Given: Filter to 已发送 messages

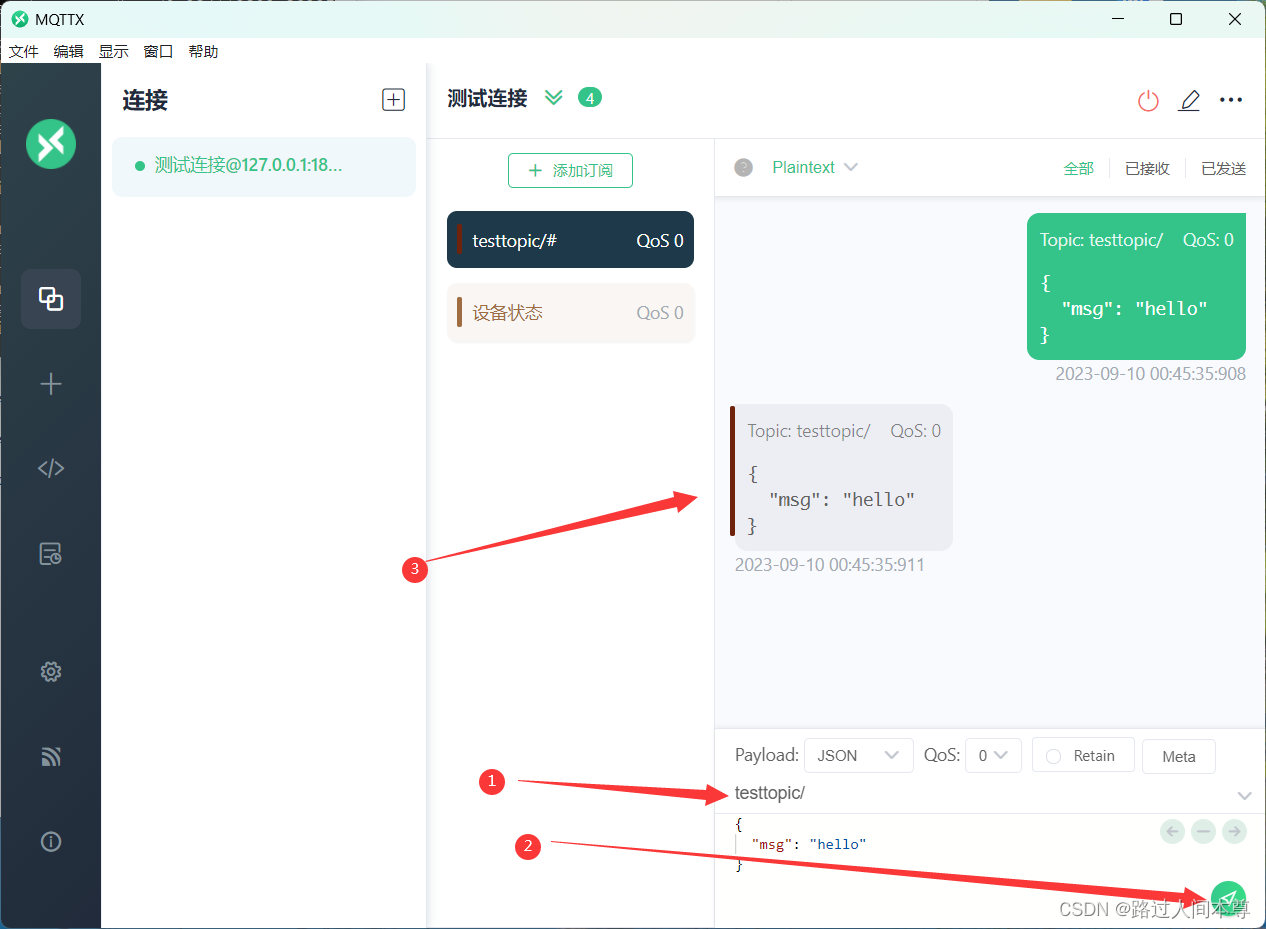Looking at the screenshot, I should click(x=1224, y=168).
